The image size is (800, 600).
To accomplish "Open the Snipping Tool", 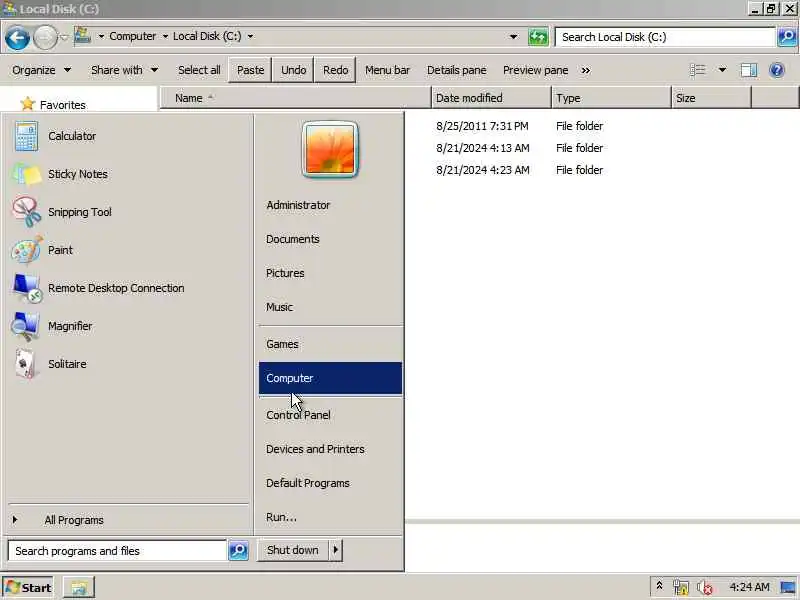I will tap(128, 212).
